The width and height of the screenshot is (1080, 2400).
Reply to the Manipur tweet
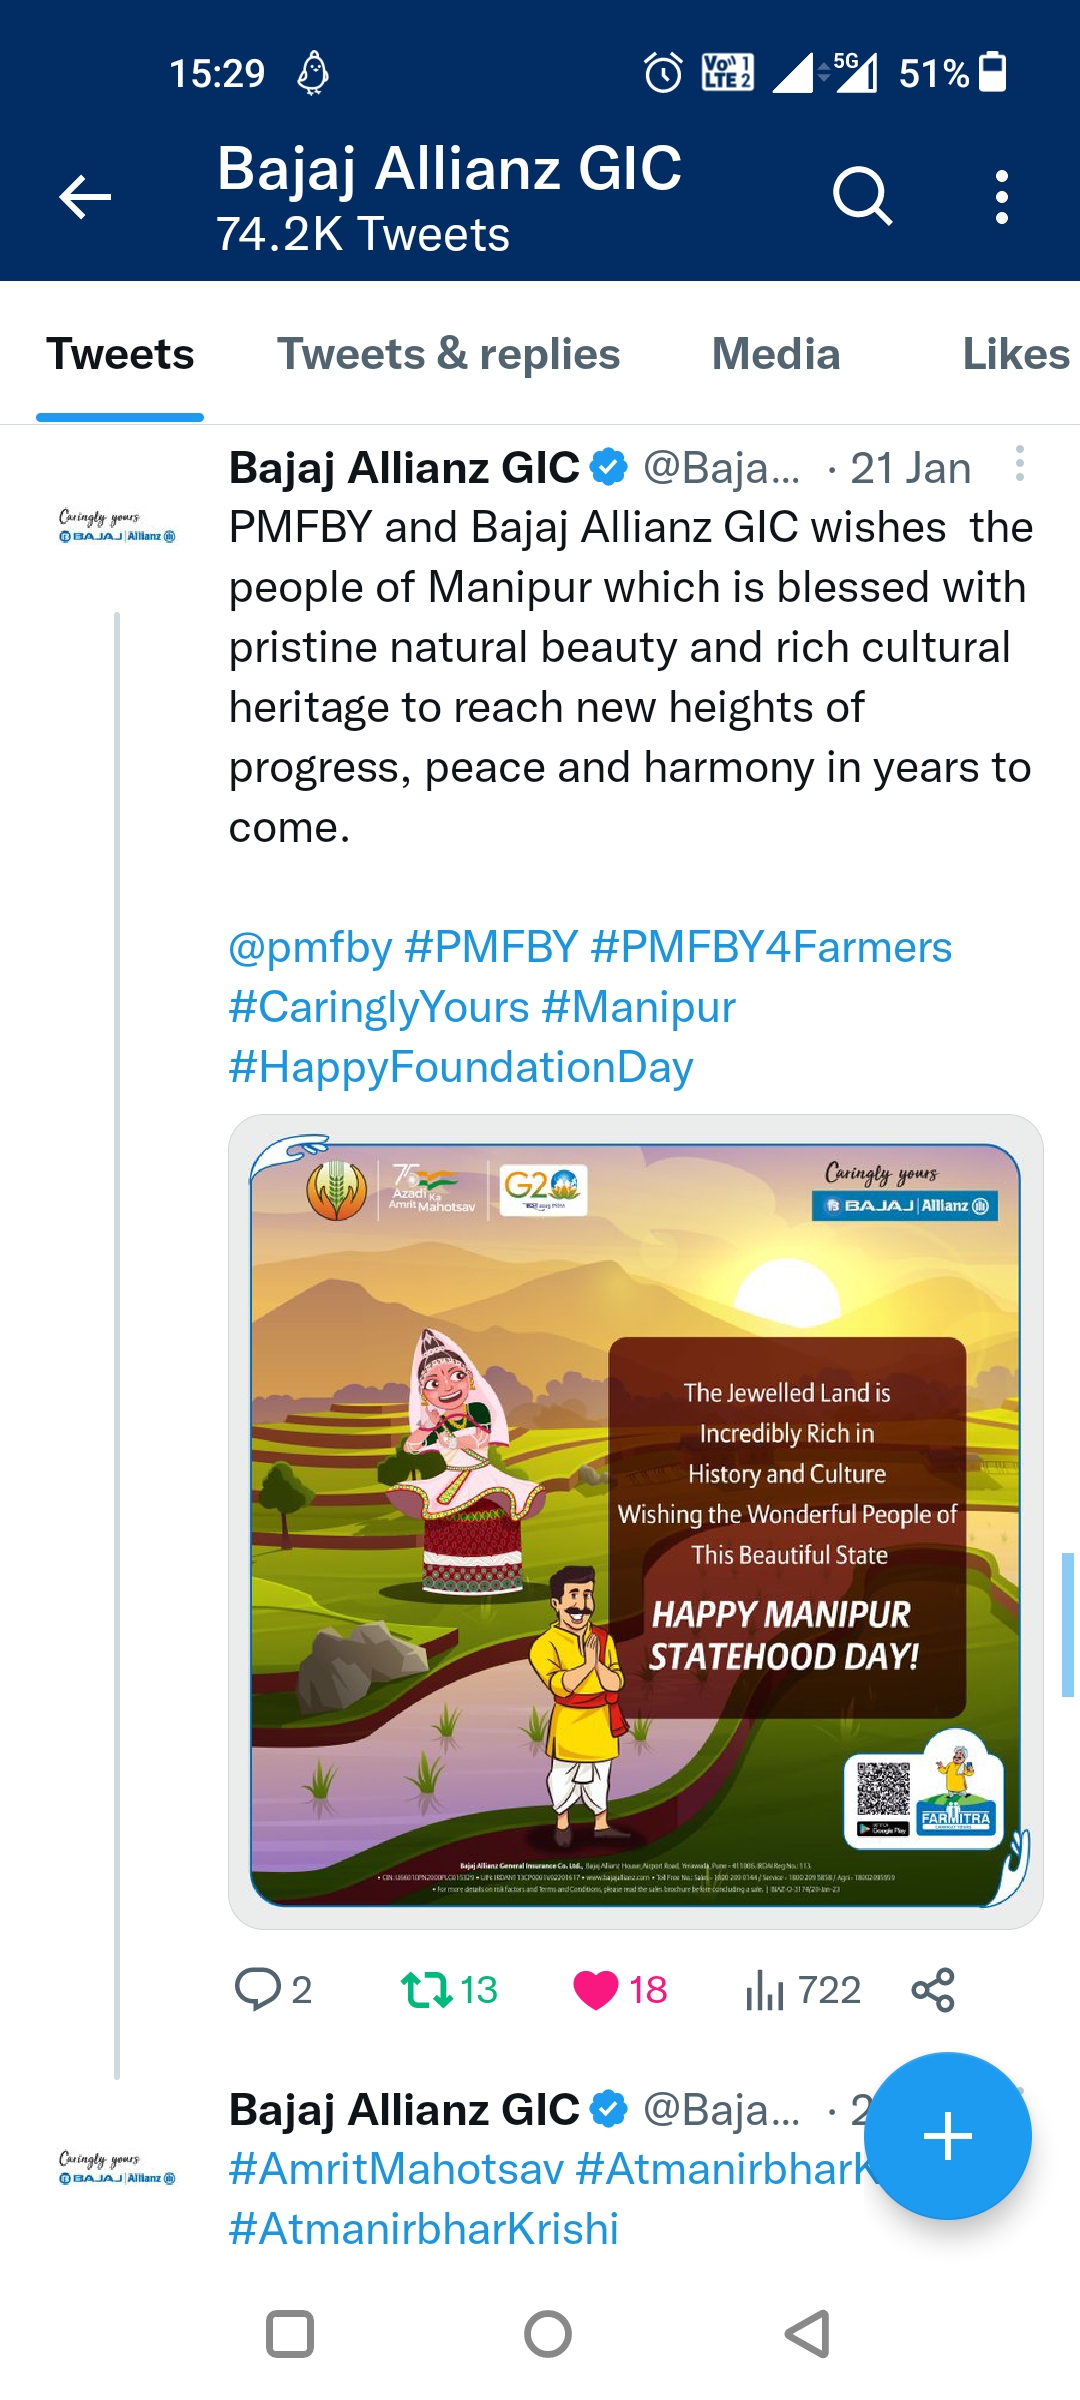(x=258, y=1989)
